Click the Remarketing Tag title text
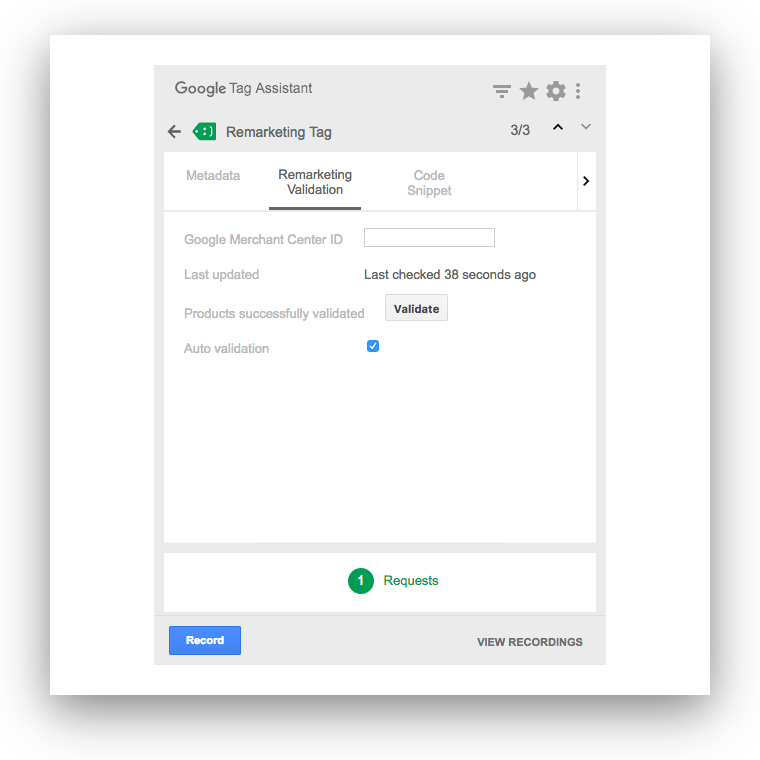Viewport: 760px width, 760px height. [279, 132]
